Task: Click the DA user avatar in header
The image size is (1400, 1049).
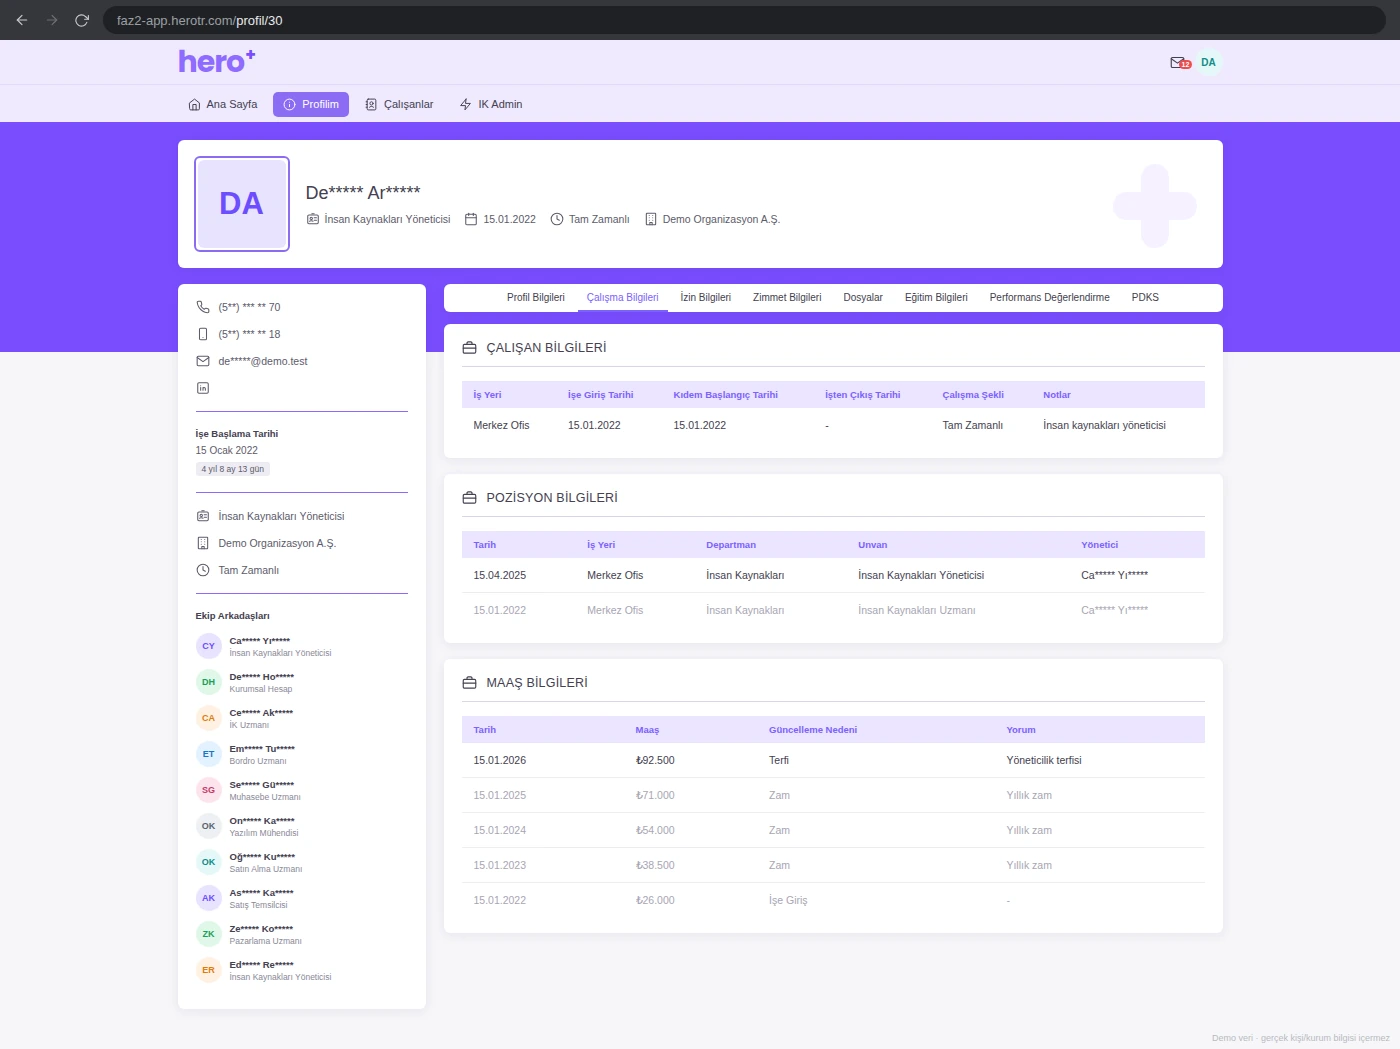Action: tap(1208, 63)
